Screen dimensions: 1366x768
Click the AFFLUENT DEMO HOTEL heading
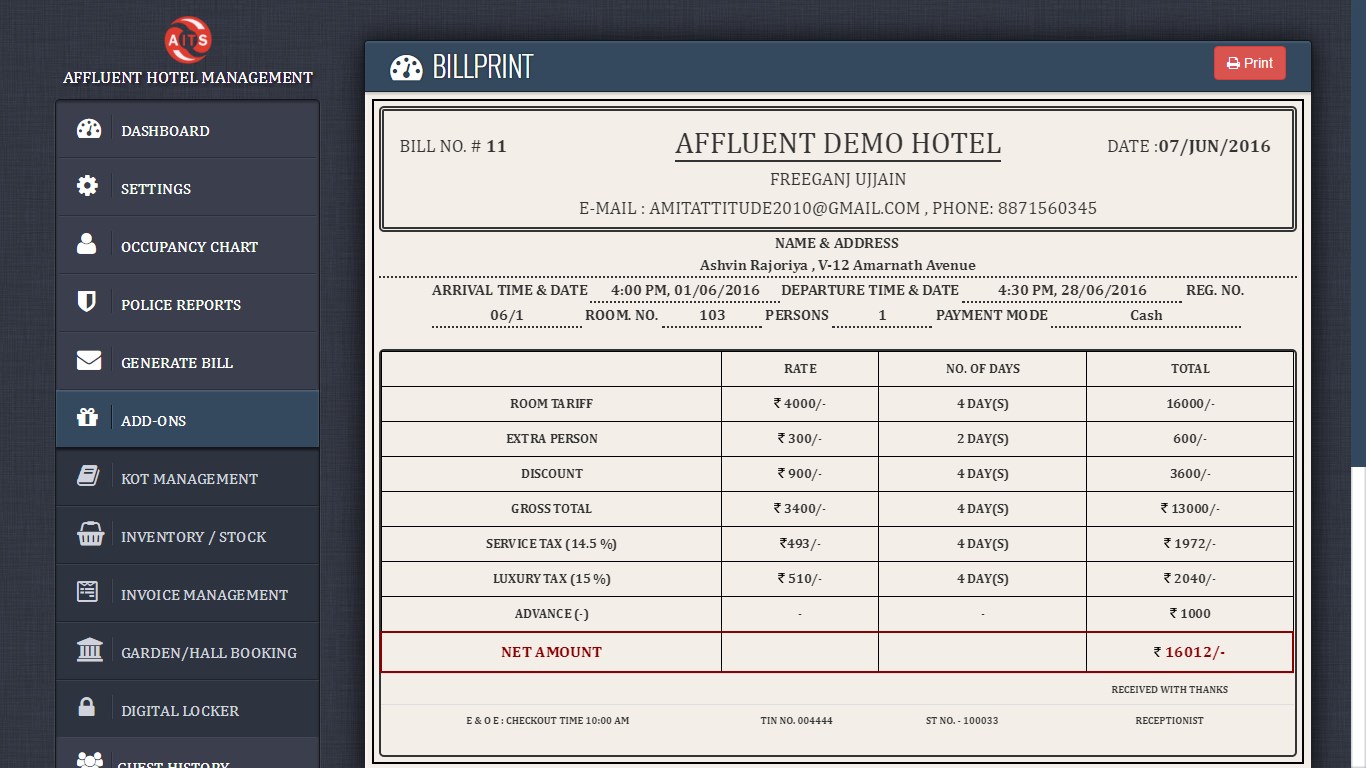[x=838, y=144]
